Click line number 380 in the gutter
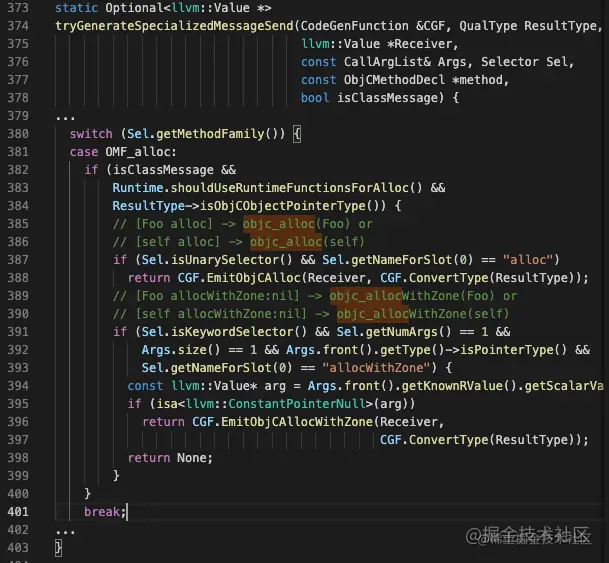 click(x=18, y=134)
